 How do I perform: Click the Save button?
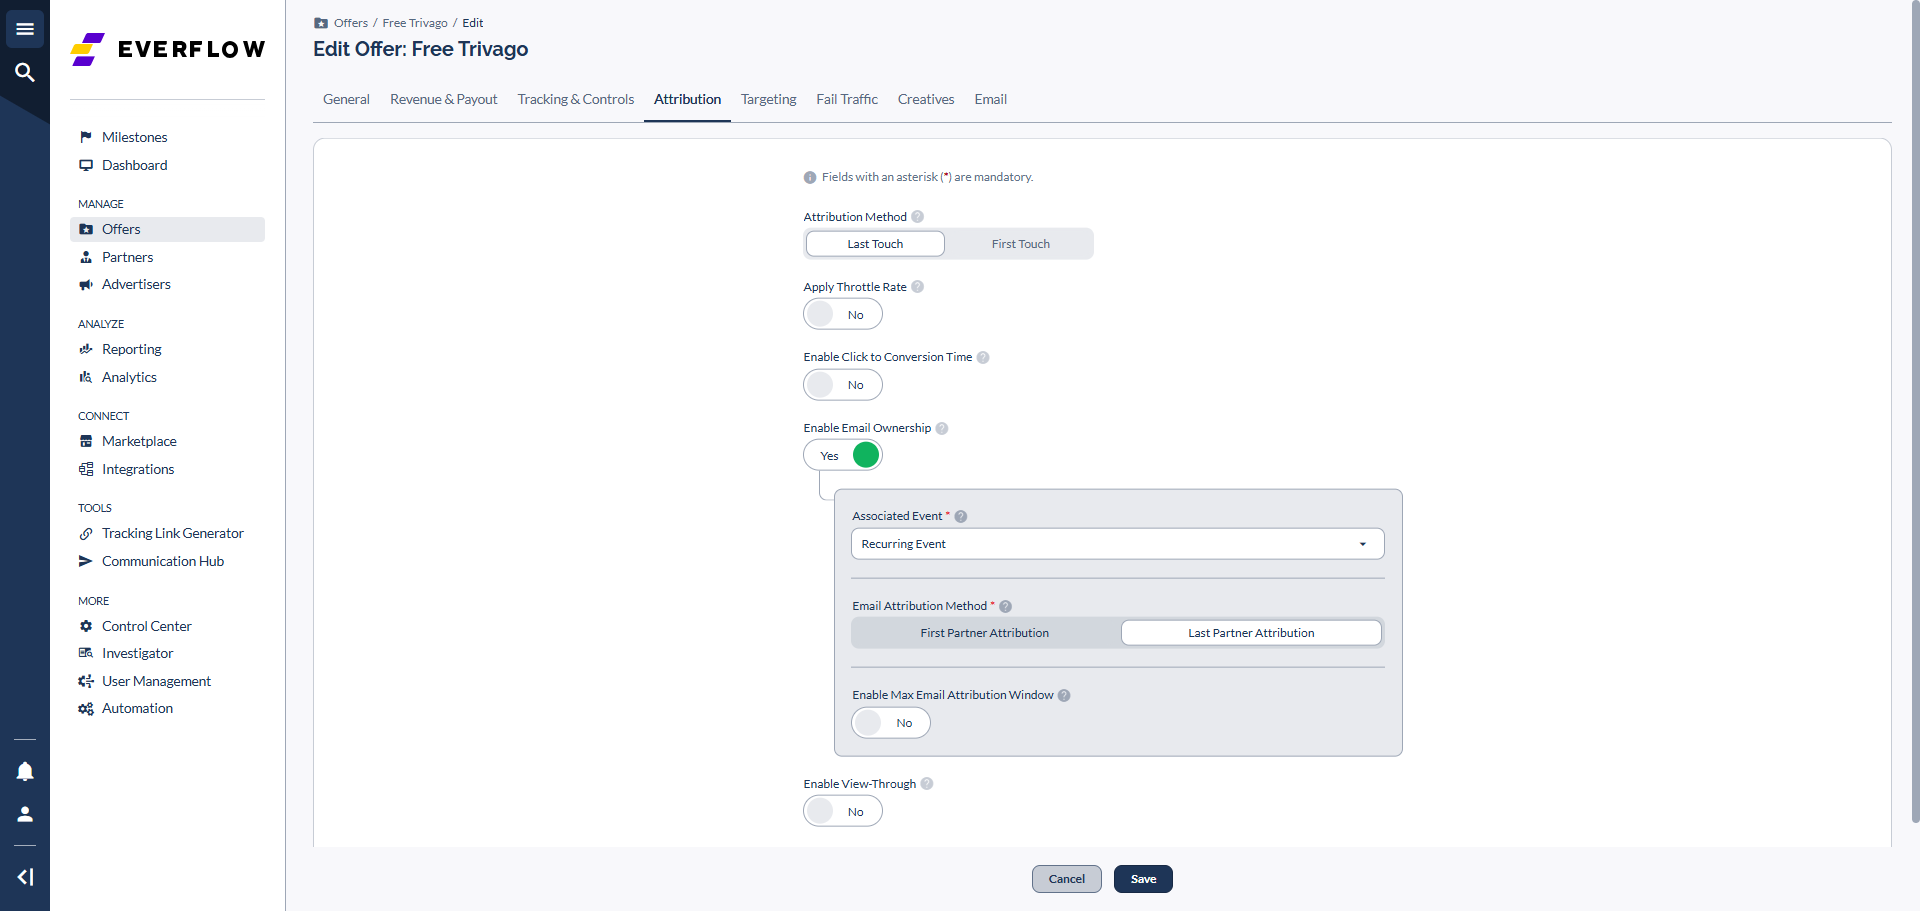1143,879
